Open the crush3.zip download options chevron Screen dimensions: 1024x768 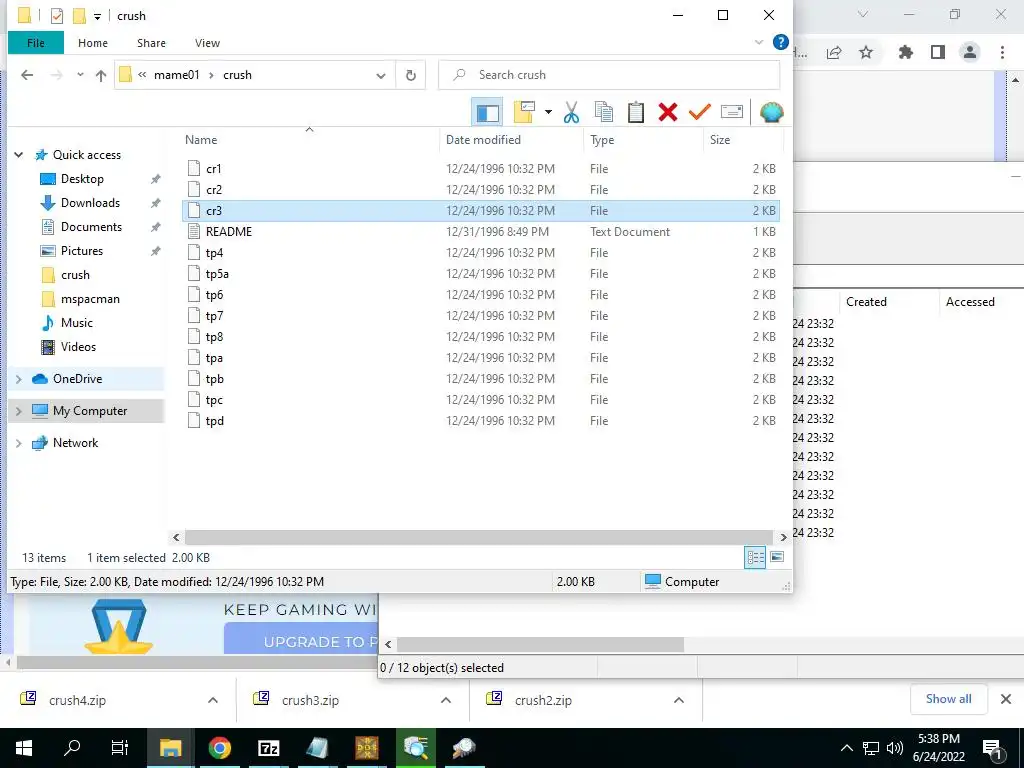446,700
